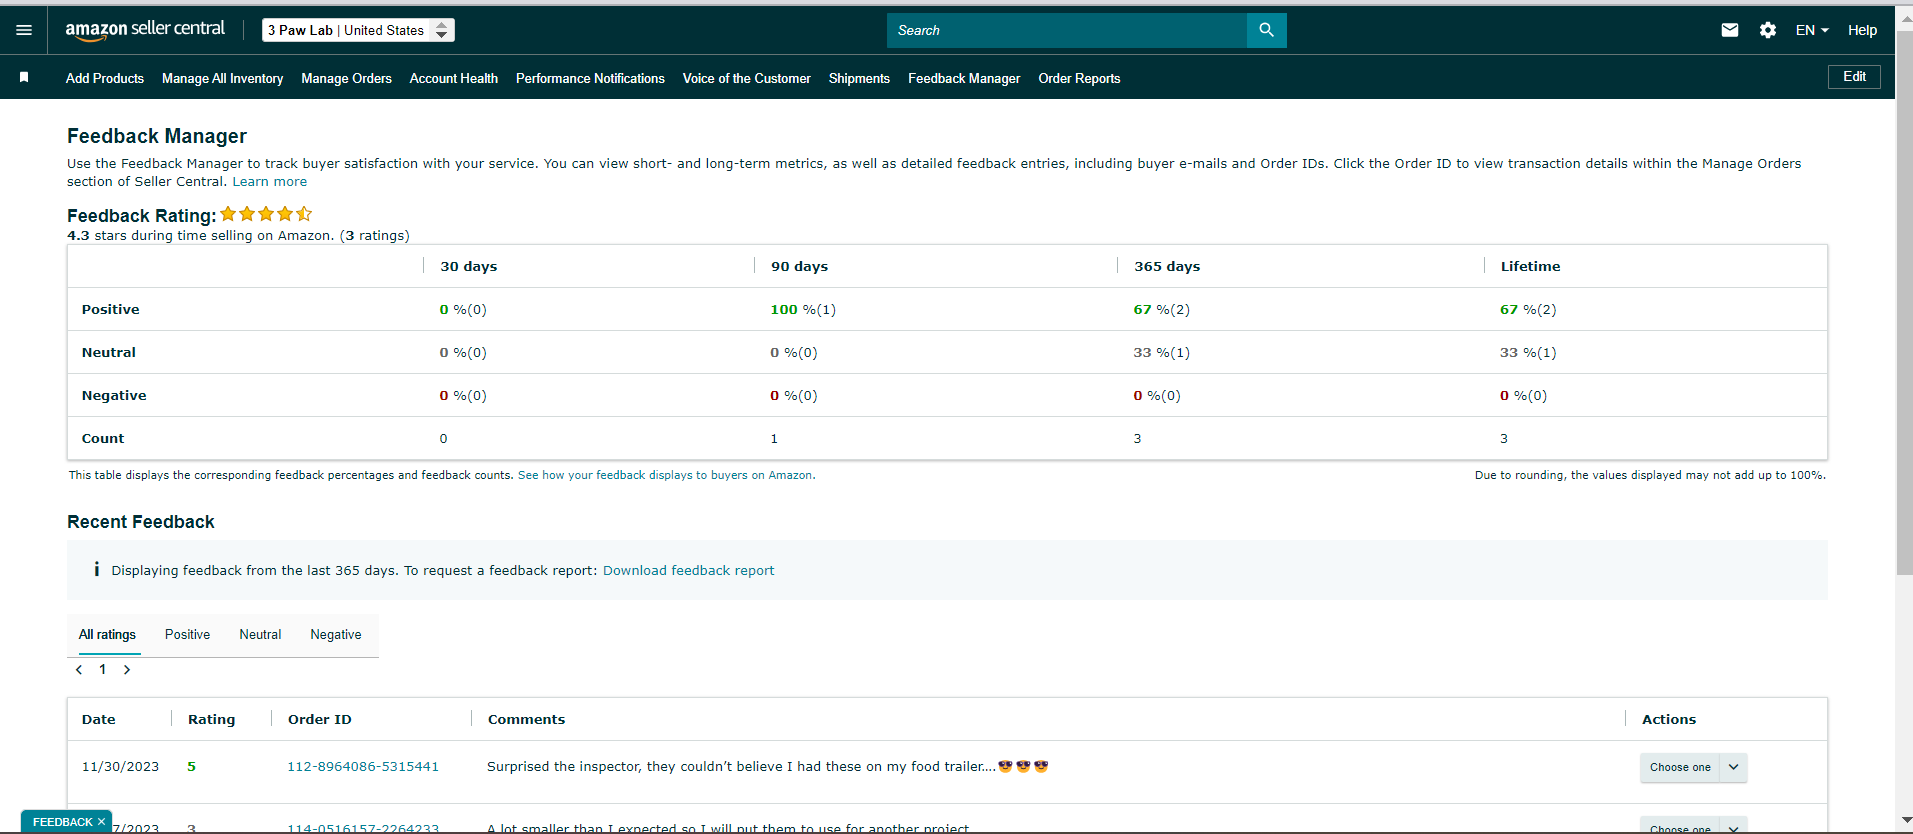The image size is (1913, 834).
Task: Switch to the Neutral tab
Action: coord(260,635)
